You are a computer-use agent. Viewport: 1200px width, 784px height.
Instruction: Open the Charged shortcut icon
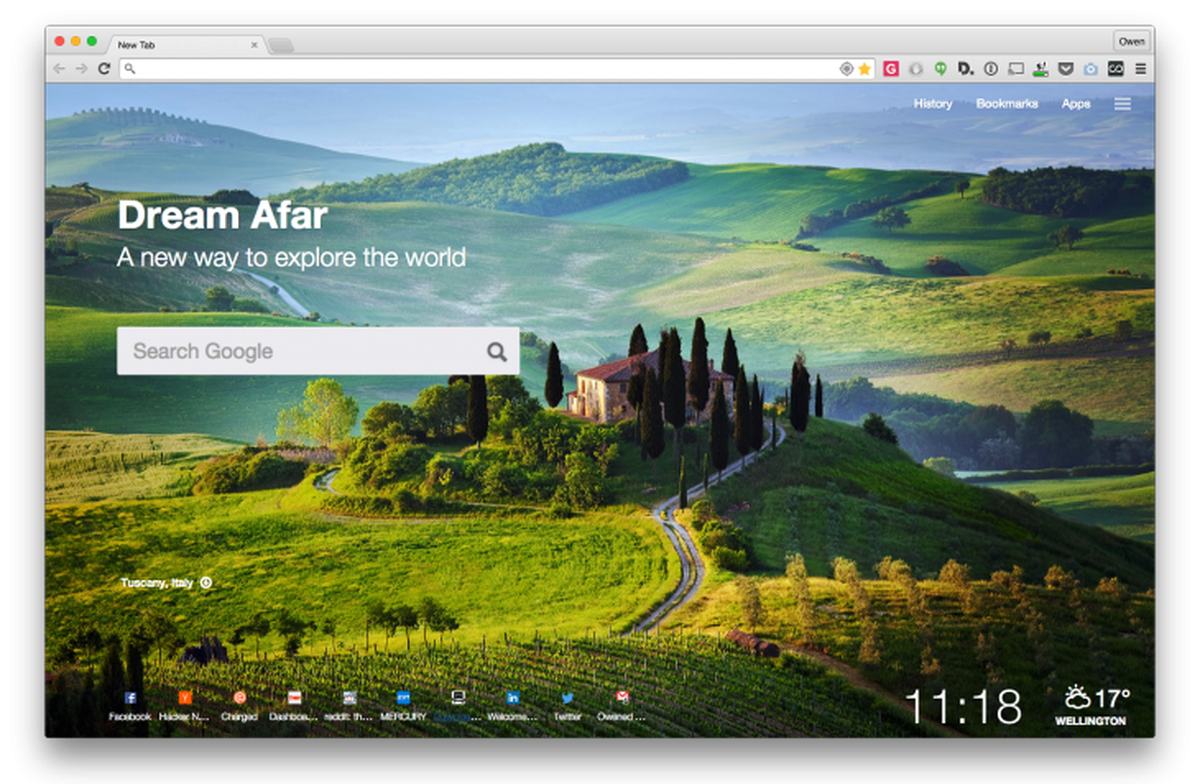[239, 698]
